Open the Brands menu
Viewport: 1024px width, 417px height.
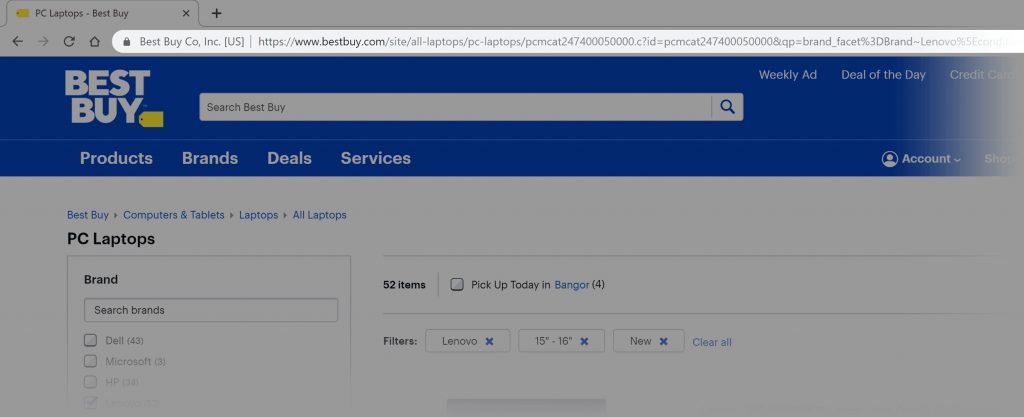coord(210,159)
